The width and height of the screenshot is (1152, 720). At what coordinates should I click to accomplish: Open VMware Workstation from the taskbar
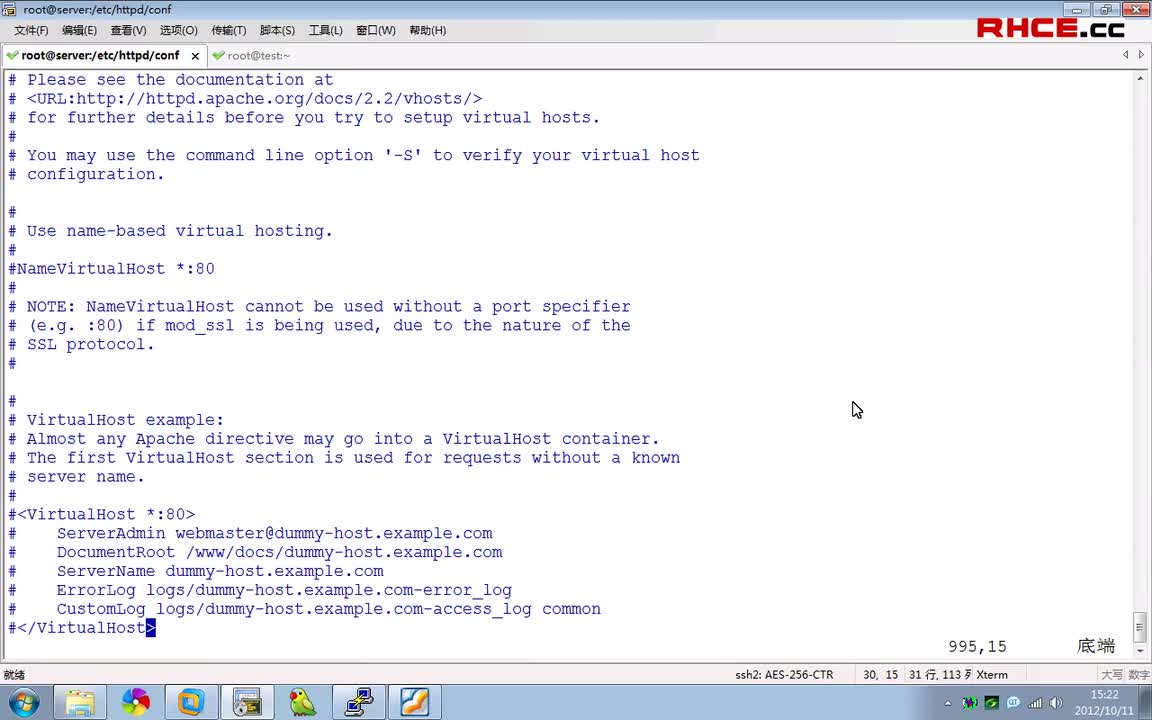(191, 703)
